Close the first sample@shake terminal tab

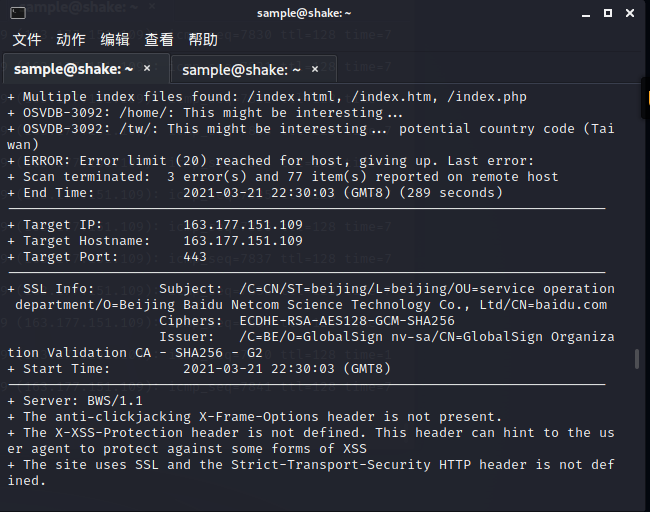coord(147,69)
